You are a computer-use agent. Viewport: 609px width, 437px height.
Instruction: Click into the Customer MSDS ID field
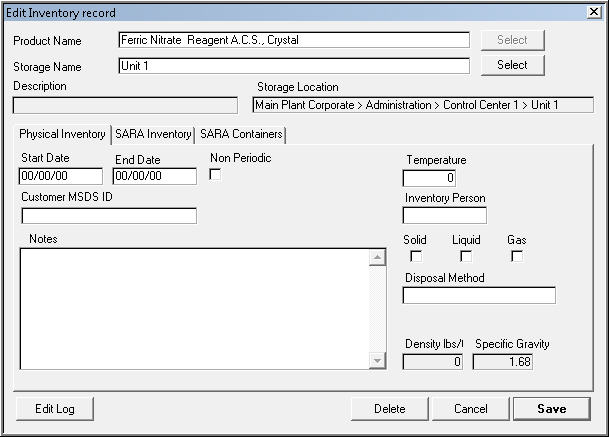click(x=109, y=216)
